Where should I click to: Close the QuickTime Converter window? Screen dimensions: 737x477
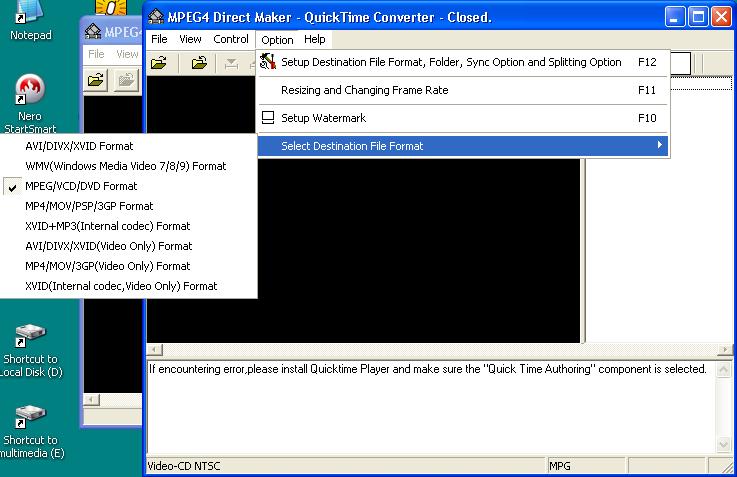click(x=721, y=17)
